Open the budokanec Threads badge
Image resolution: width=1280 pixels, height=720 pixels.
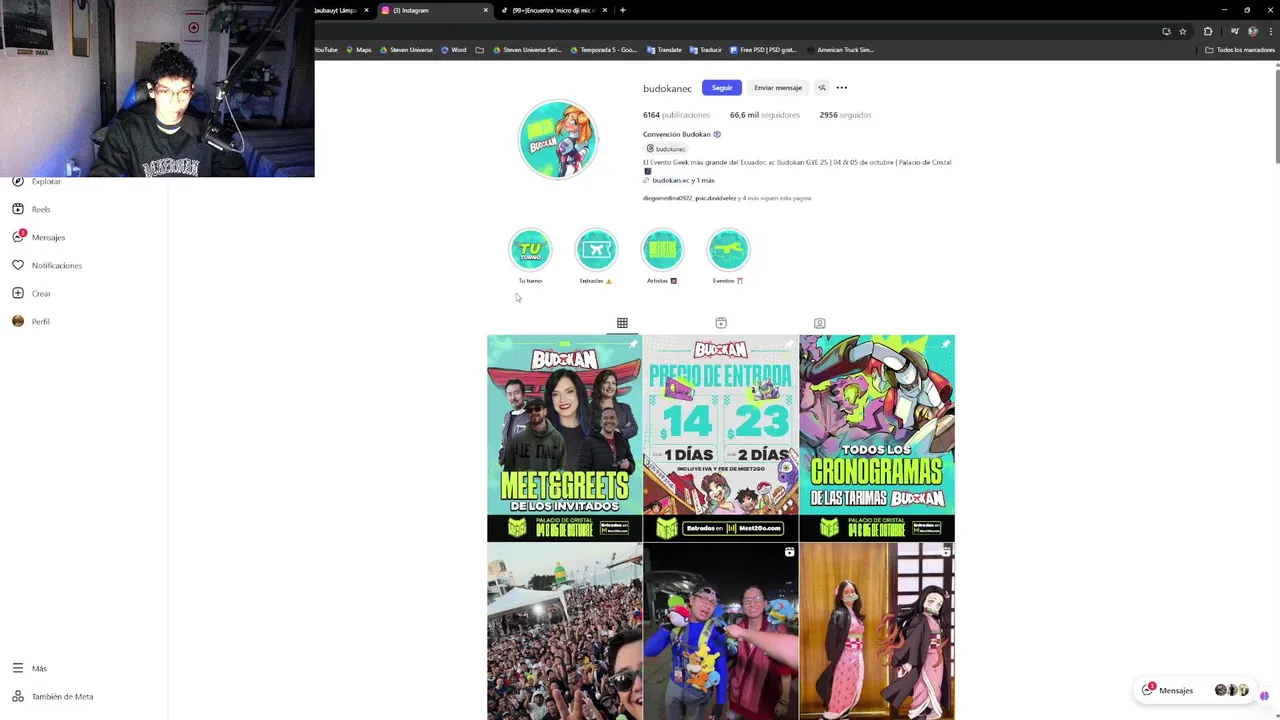pos(666,149)
